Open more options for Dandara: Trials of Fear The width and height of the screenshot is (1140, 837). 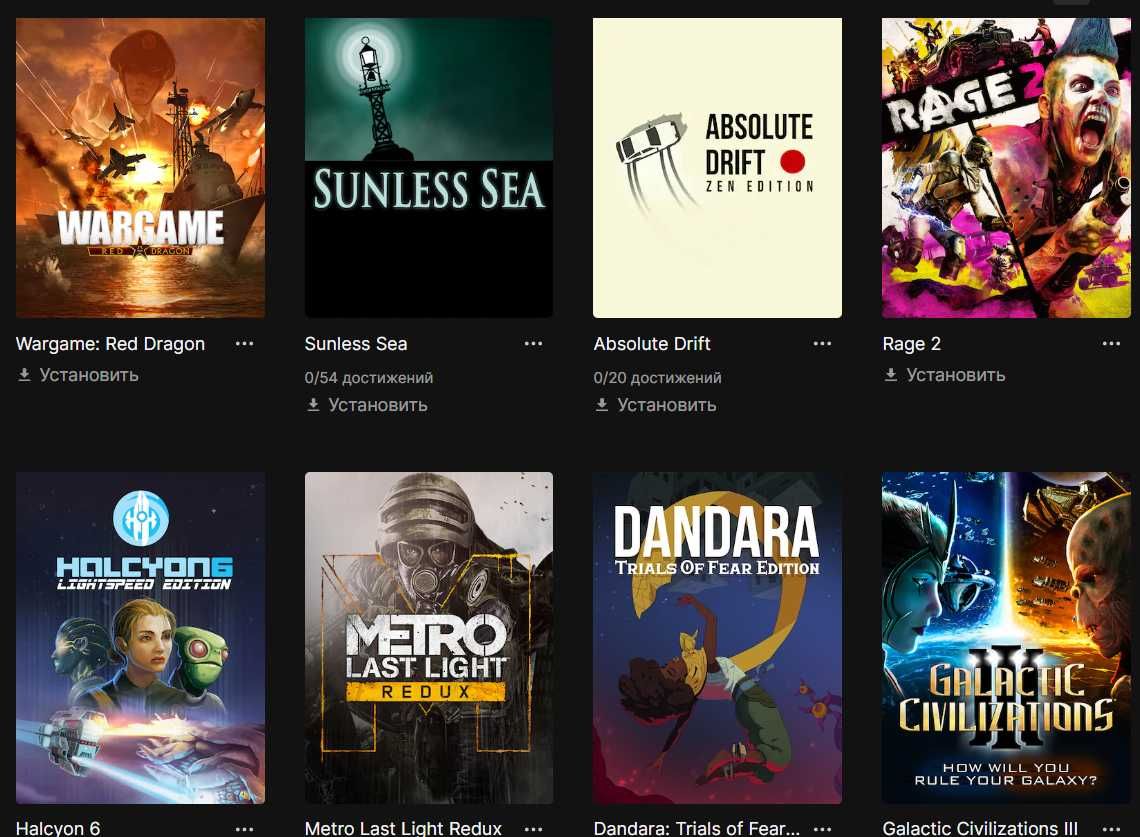[x=822, y=828]
